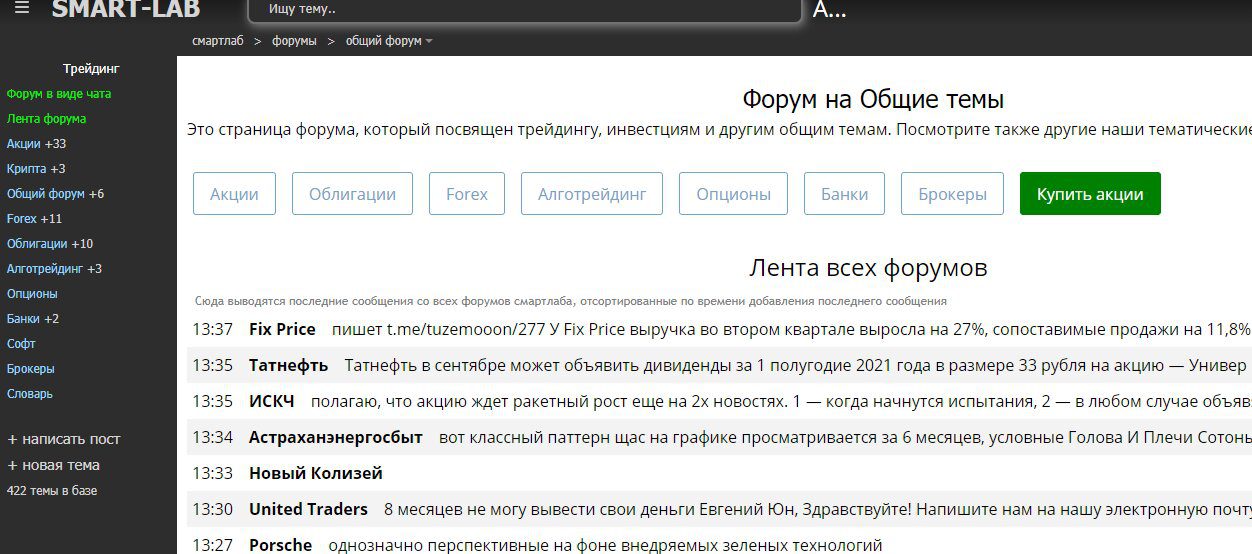Click the 'Банки' category button
1252x554 pixels.
(x=845, y=194)
